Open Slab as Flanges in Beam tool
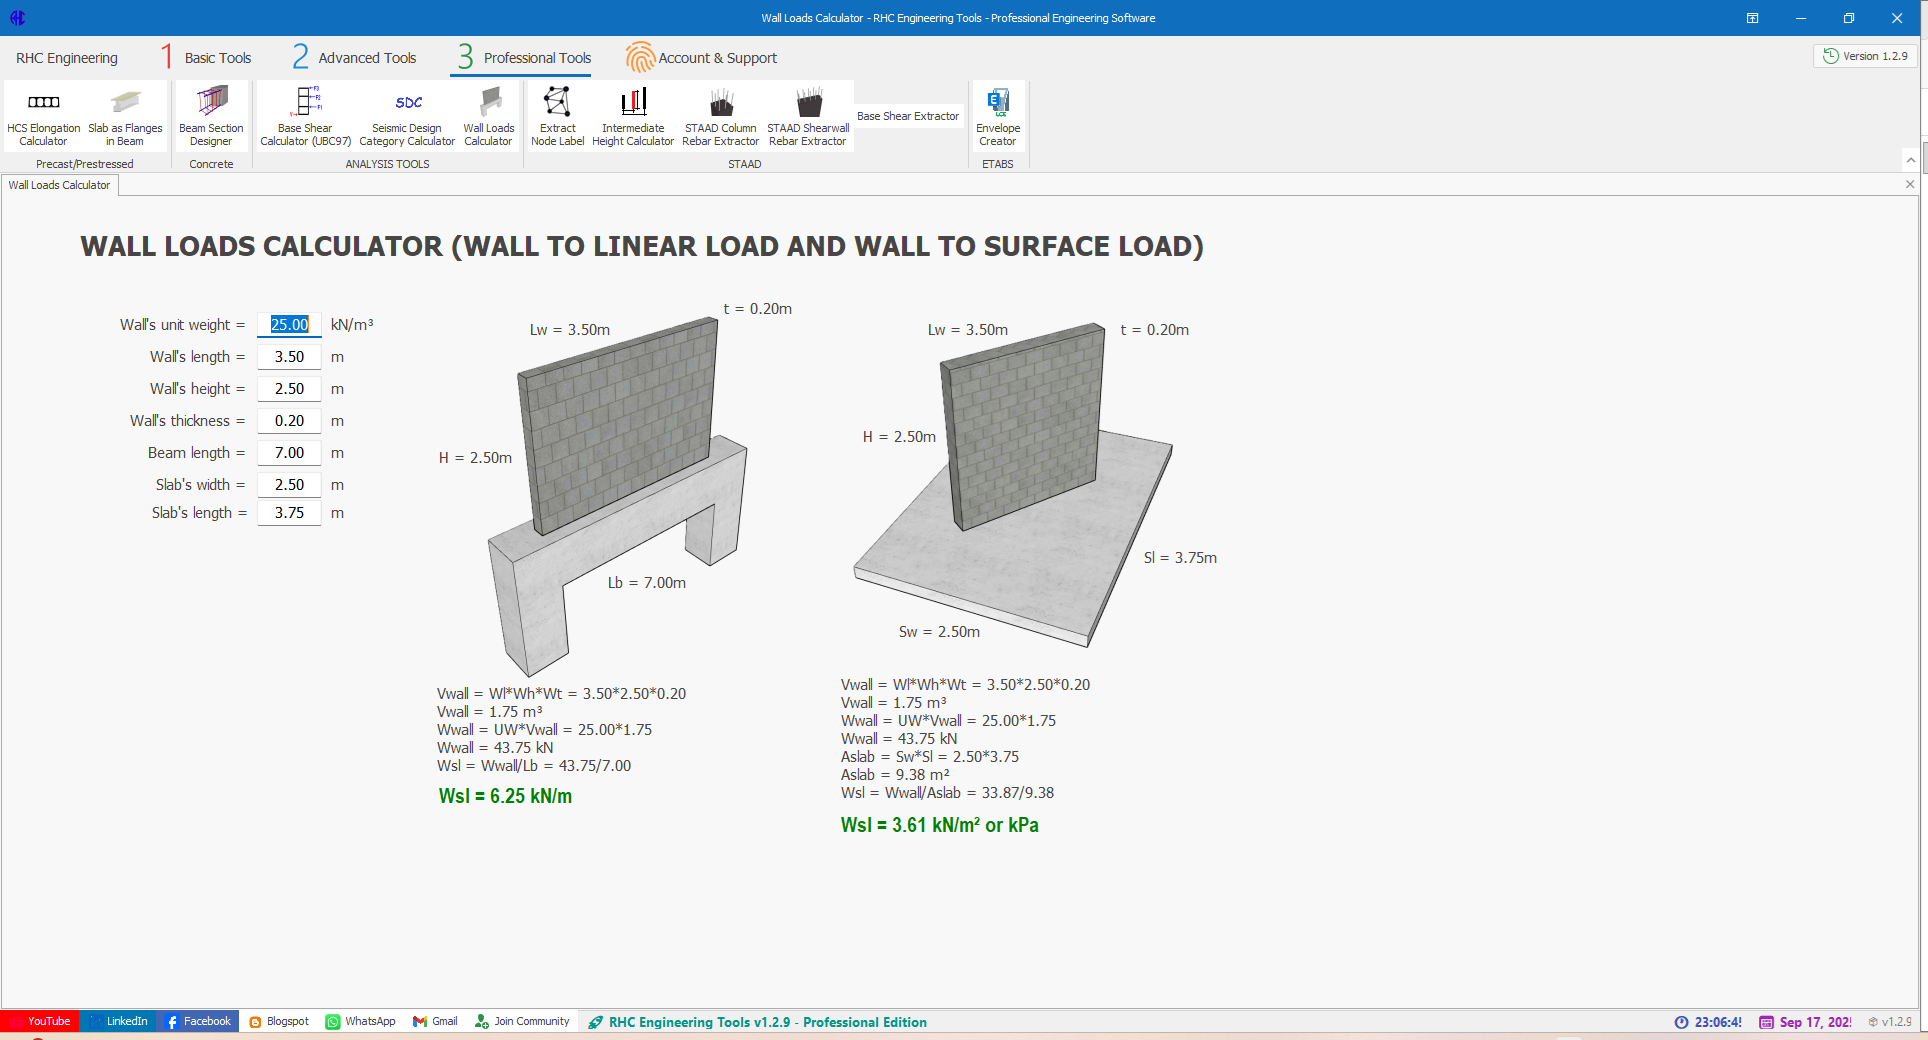 pos(125,117)
